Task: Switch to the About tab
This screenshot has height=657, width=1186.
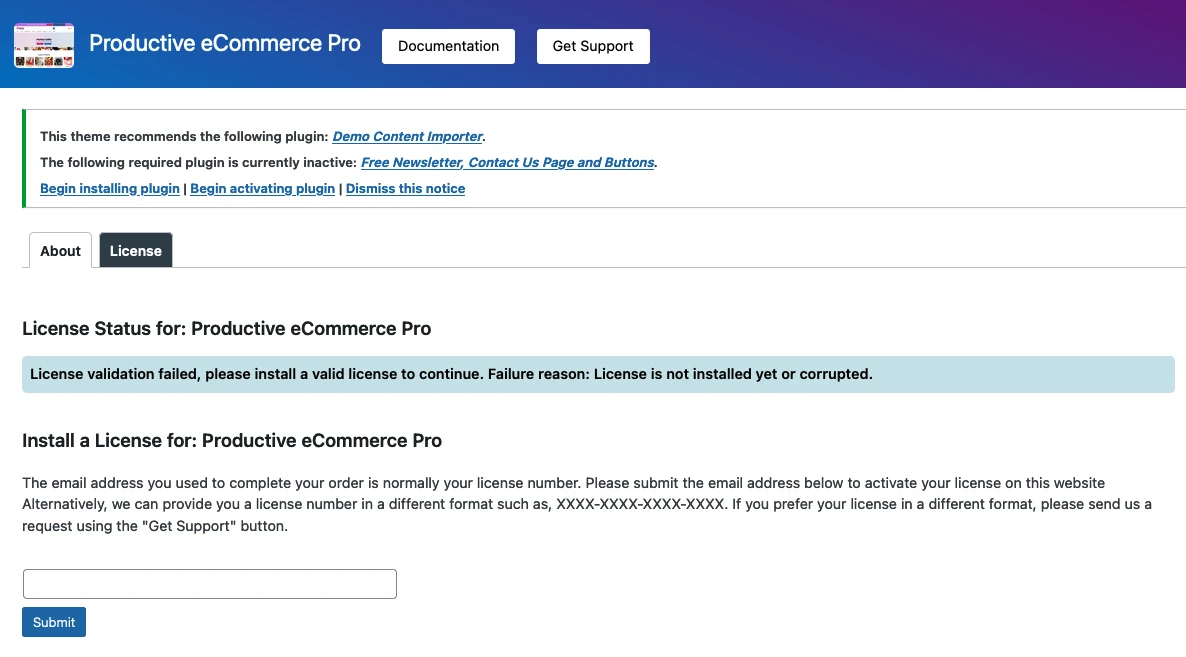Action: (x=61, y=250)
